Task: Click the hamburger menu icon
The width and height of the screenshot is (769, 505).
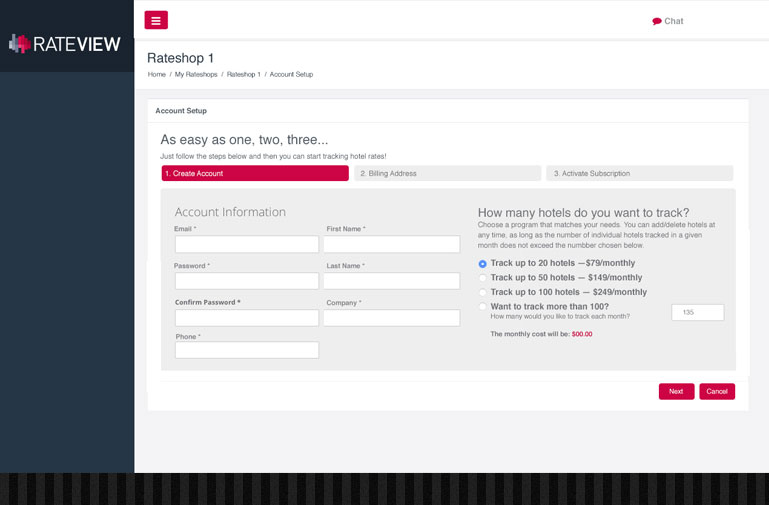Action: (x=156, y=20)
